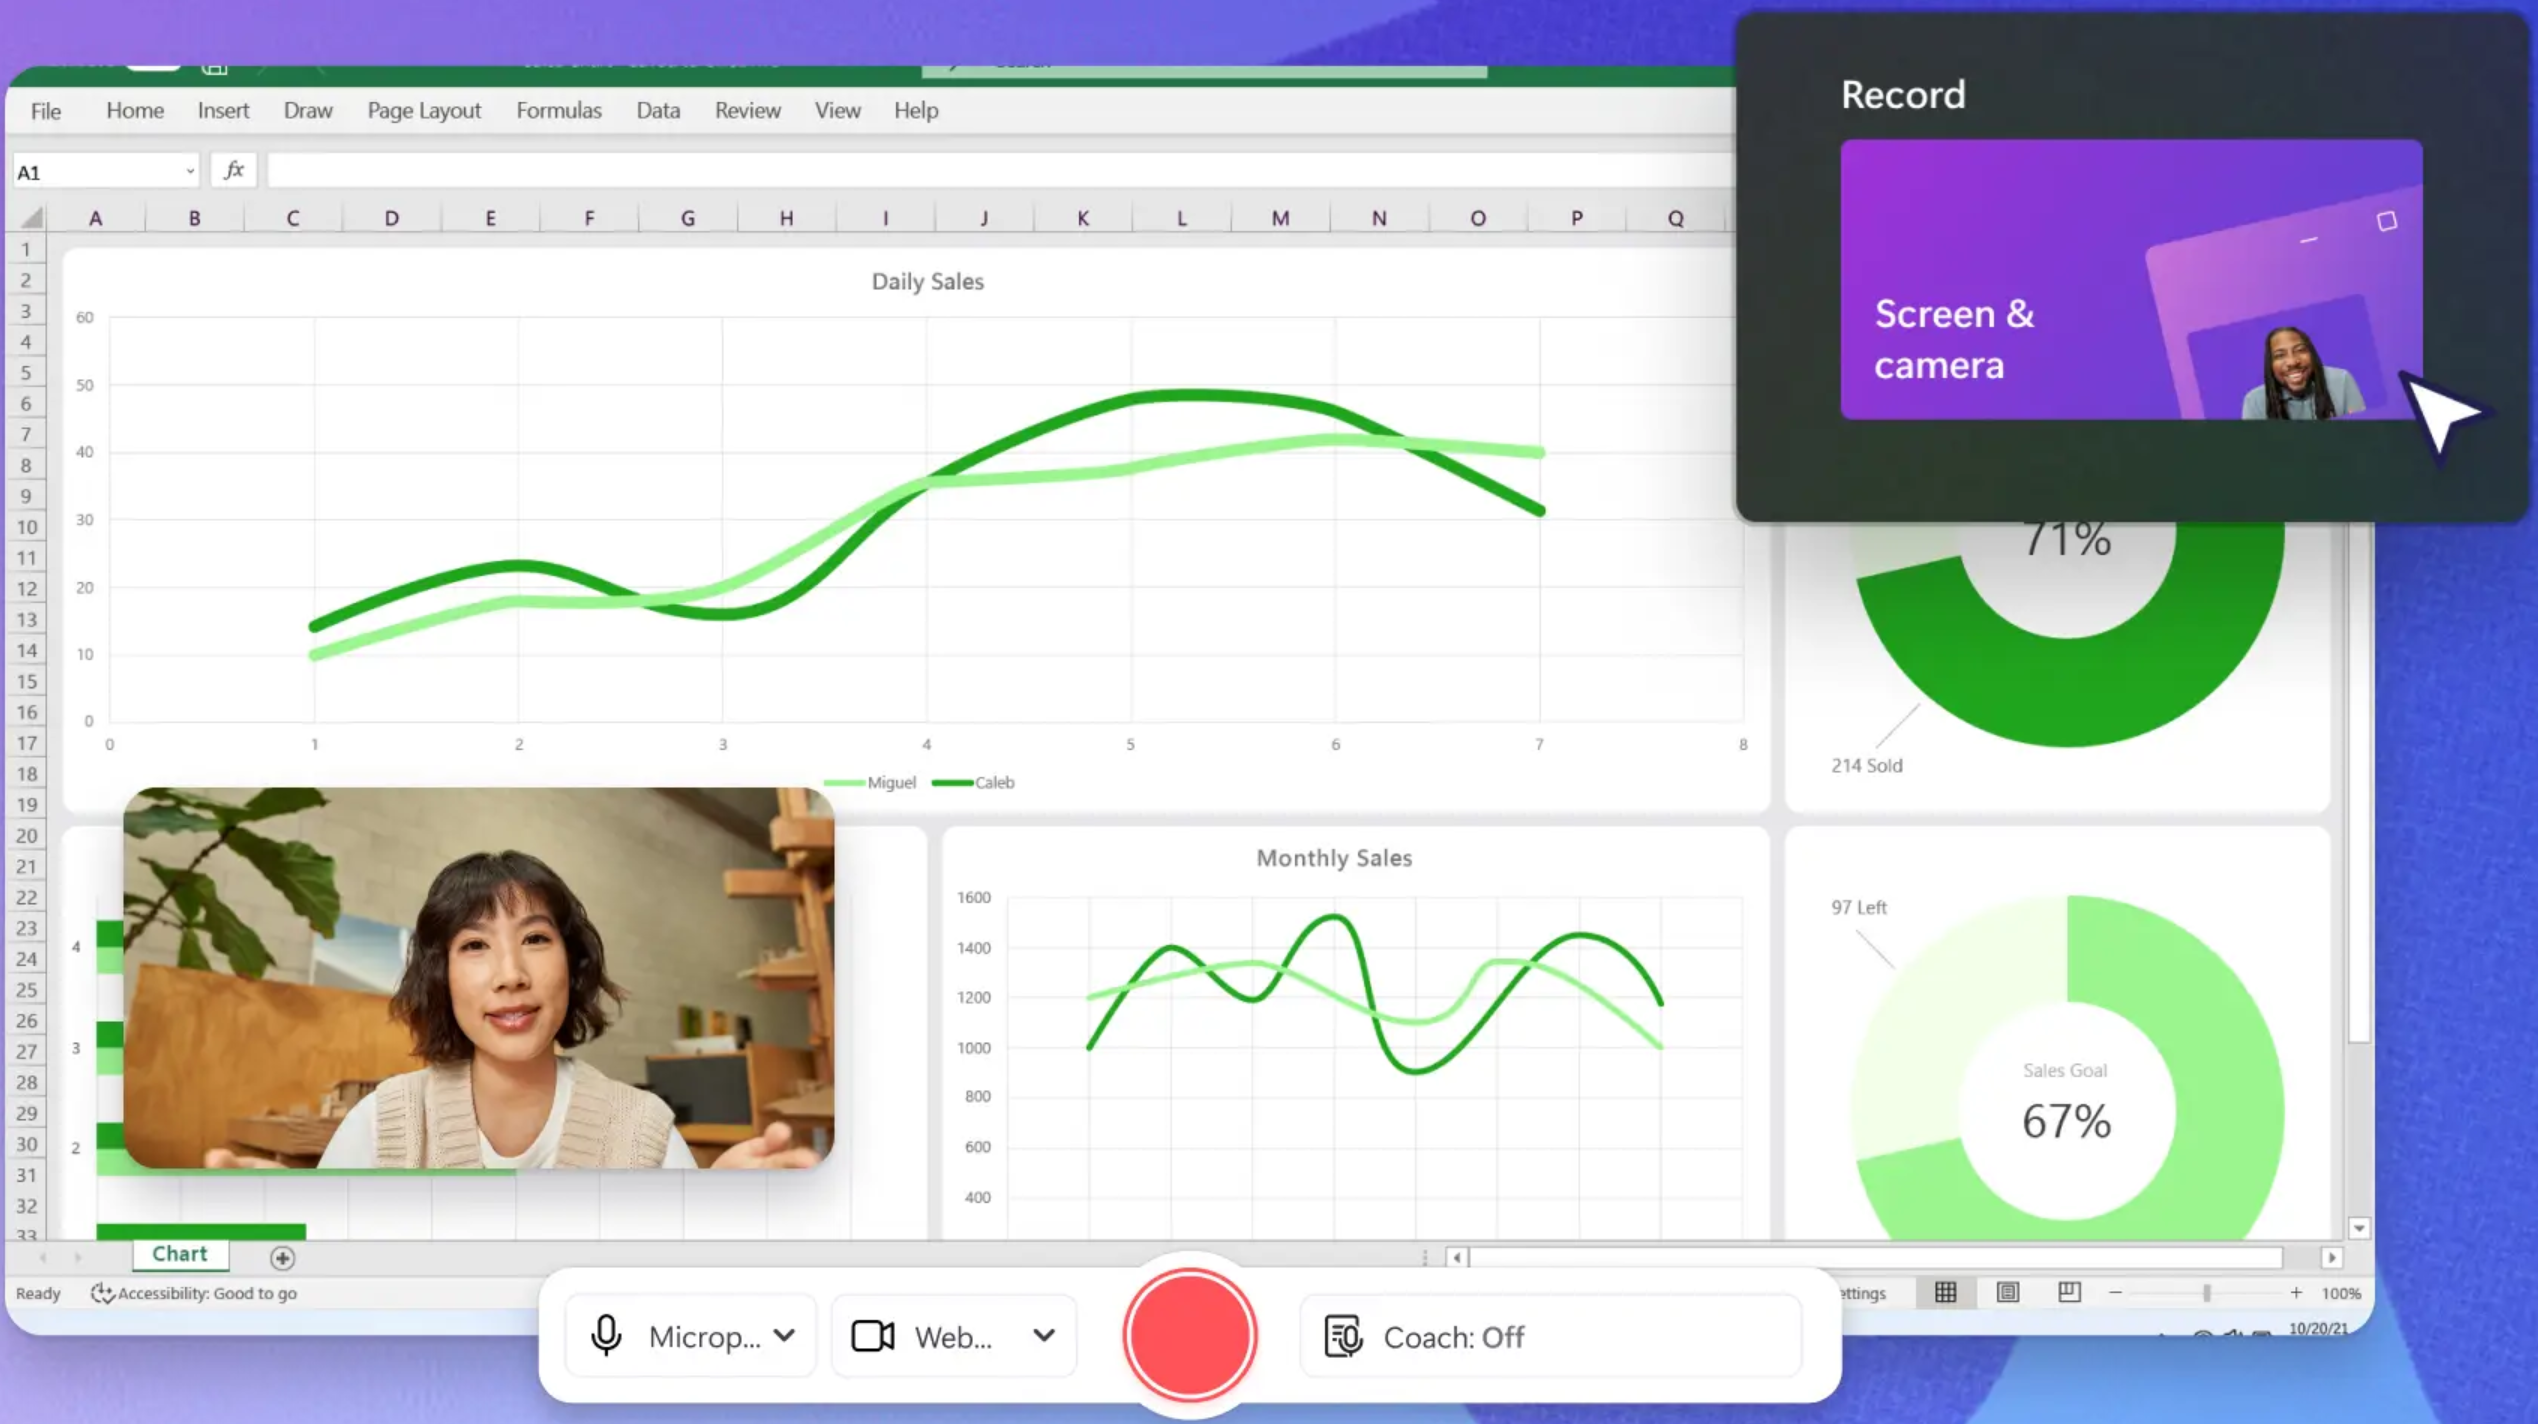This screenshot has height=1424, width=2538.
Task: Click the microphone icon
Action: coord(606,1336)
